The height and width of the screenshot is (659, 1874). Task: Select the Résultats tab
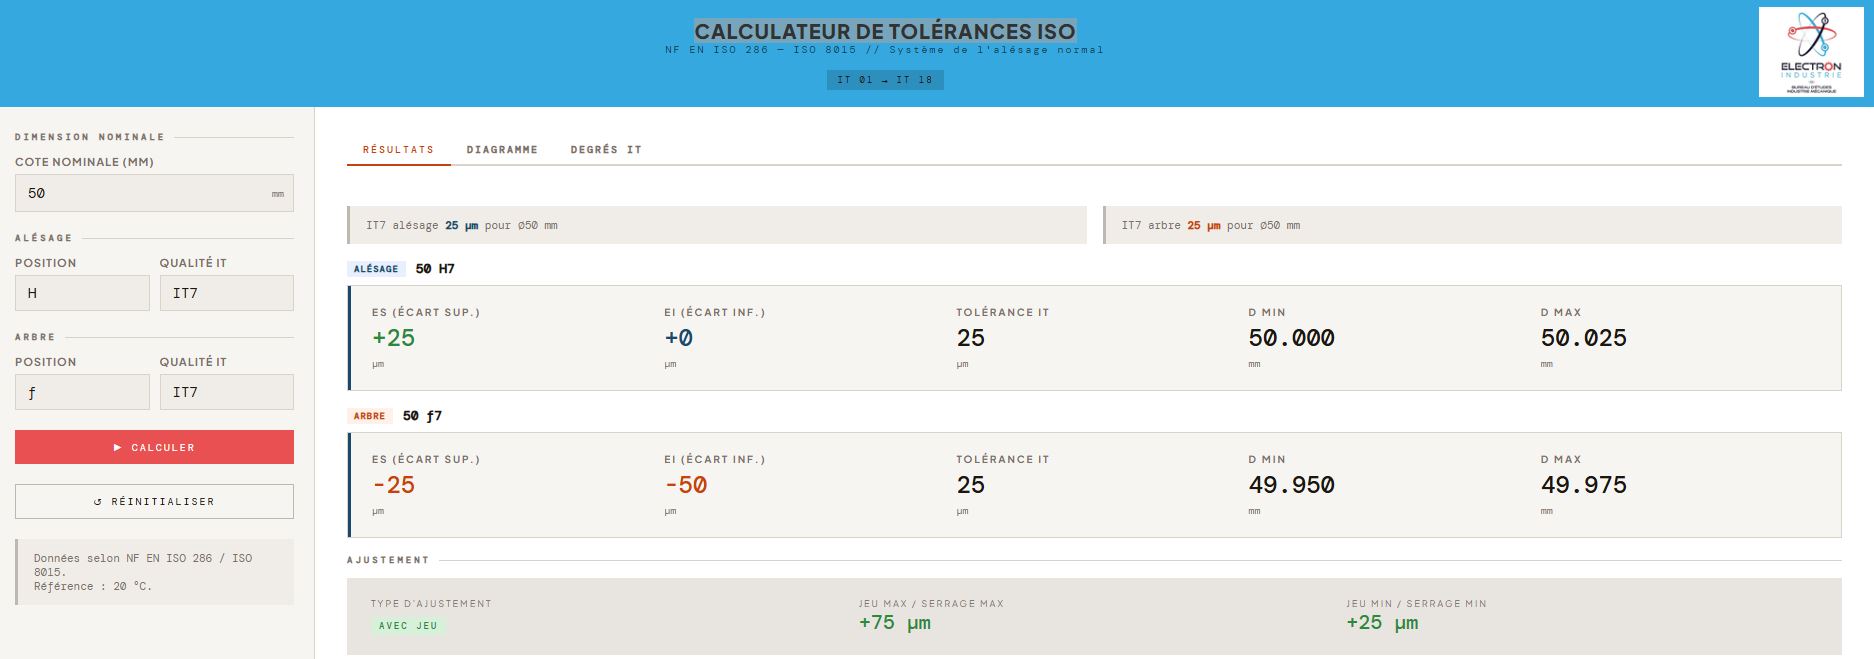(x=398, y=150)
